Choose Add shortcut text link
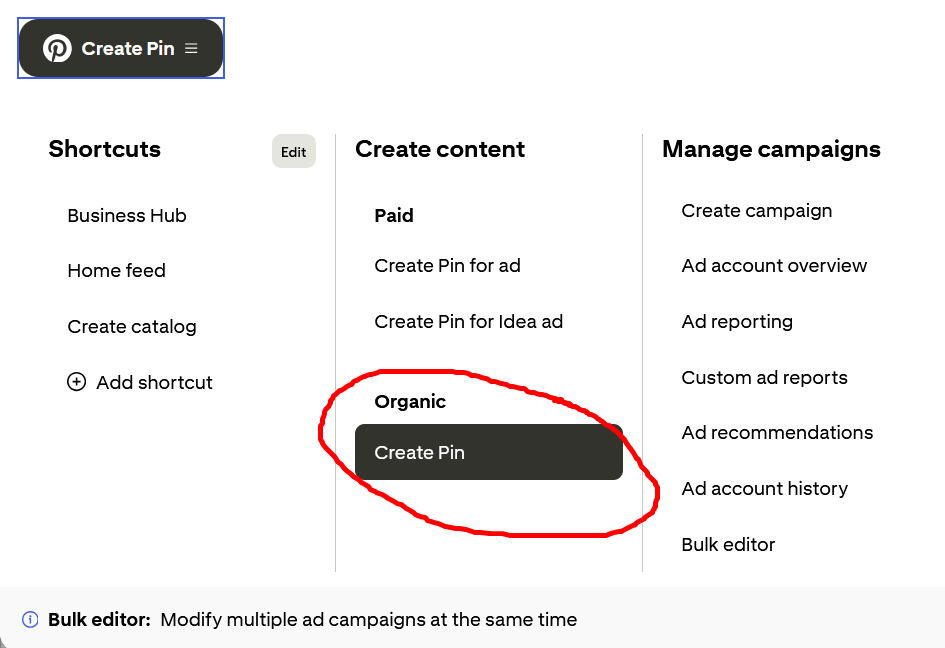 point(154,382)
